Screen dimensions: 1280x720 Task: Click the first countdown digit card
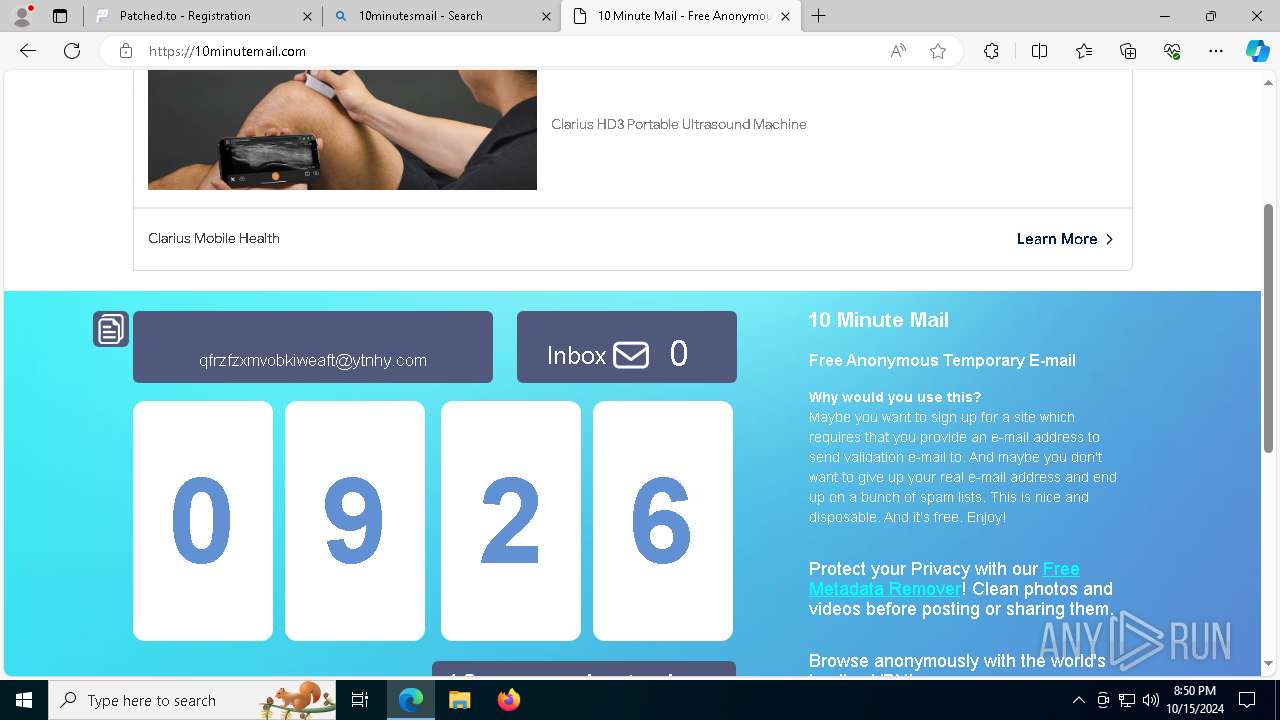point(203,521)
